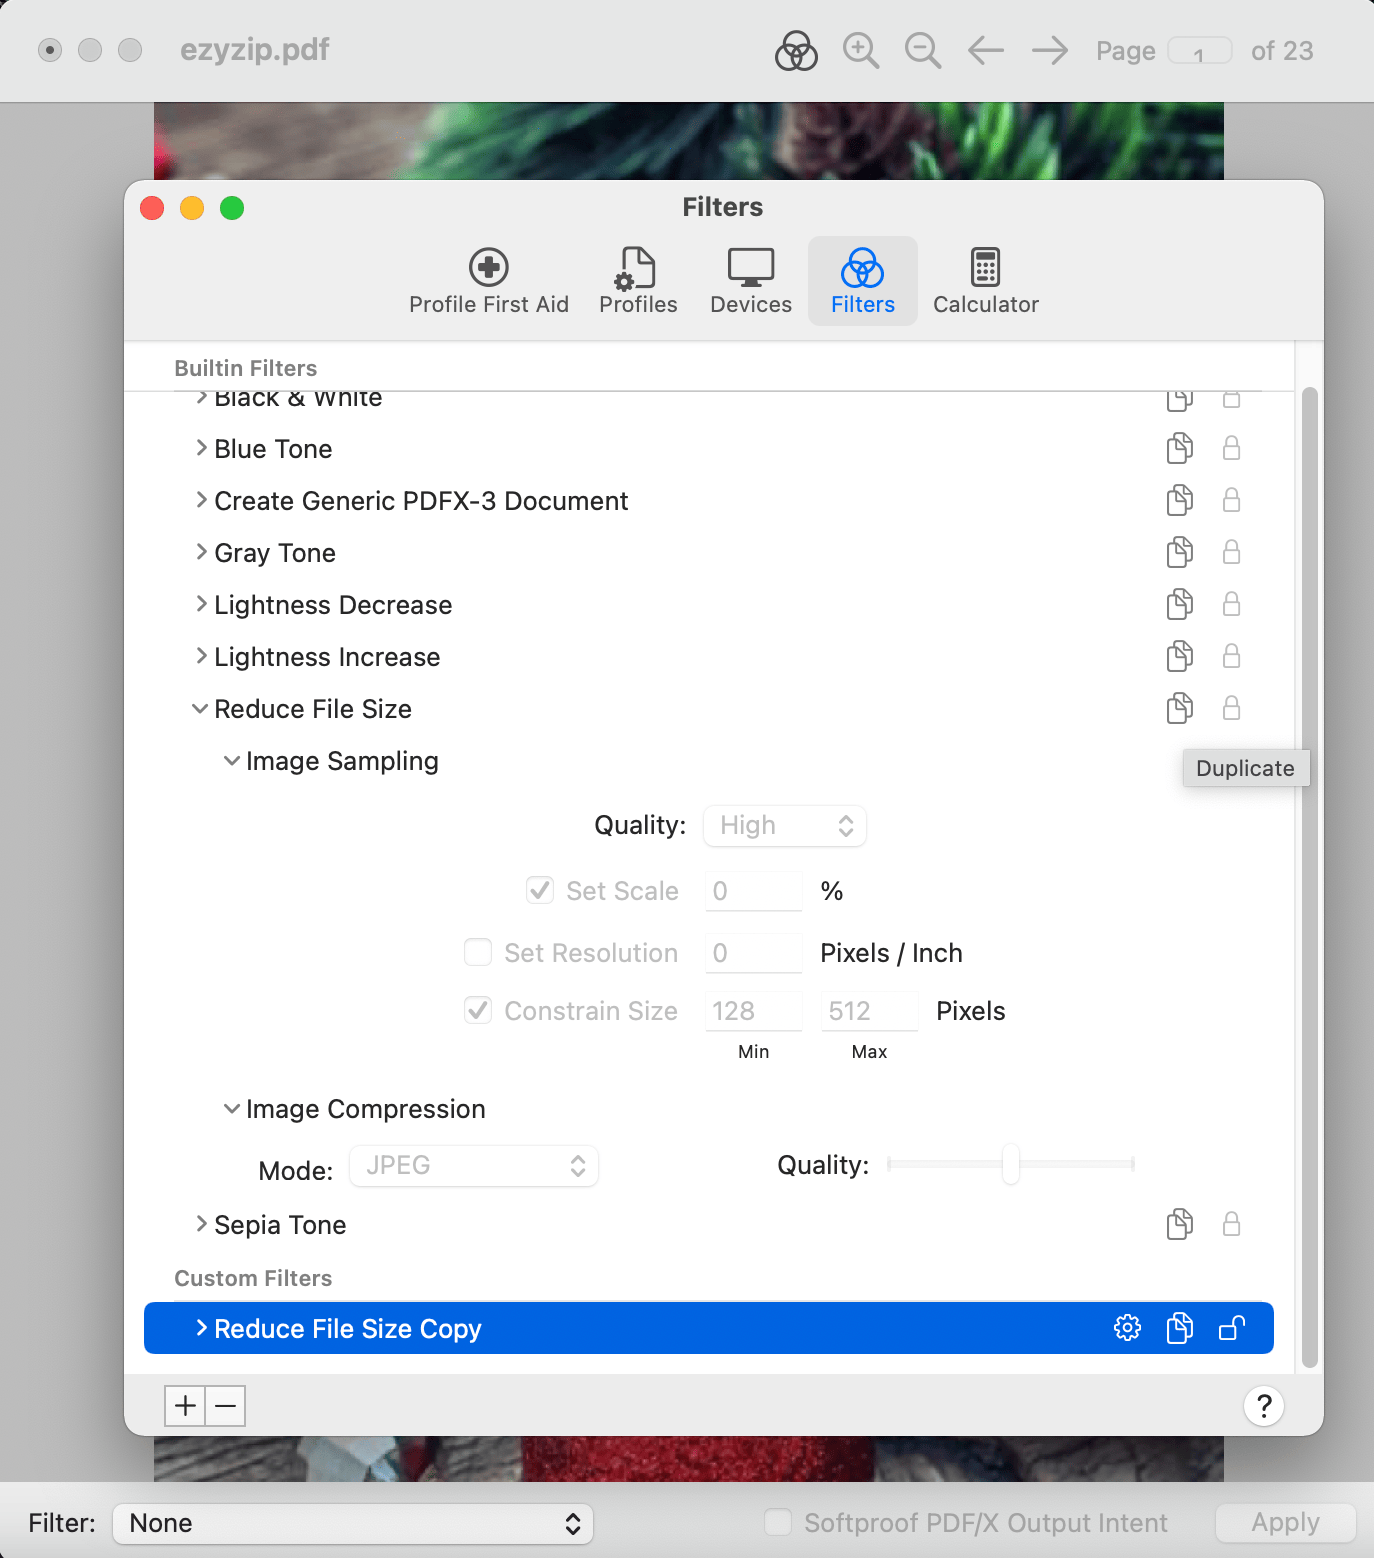Lock the Sepia Tone filter
The image size is (1374, 1558).
[1231, 1224]
